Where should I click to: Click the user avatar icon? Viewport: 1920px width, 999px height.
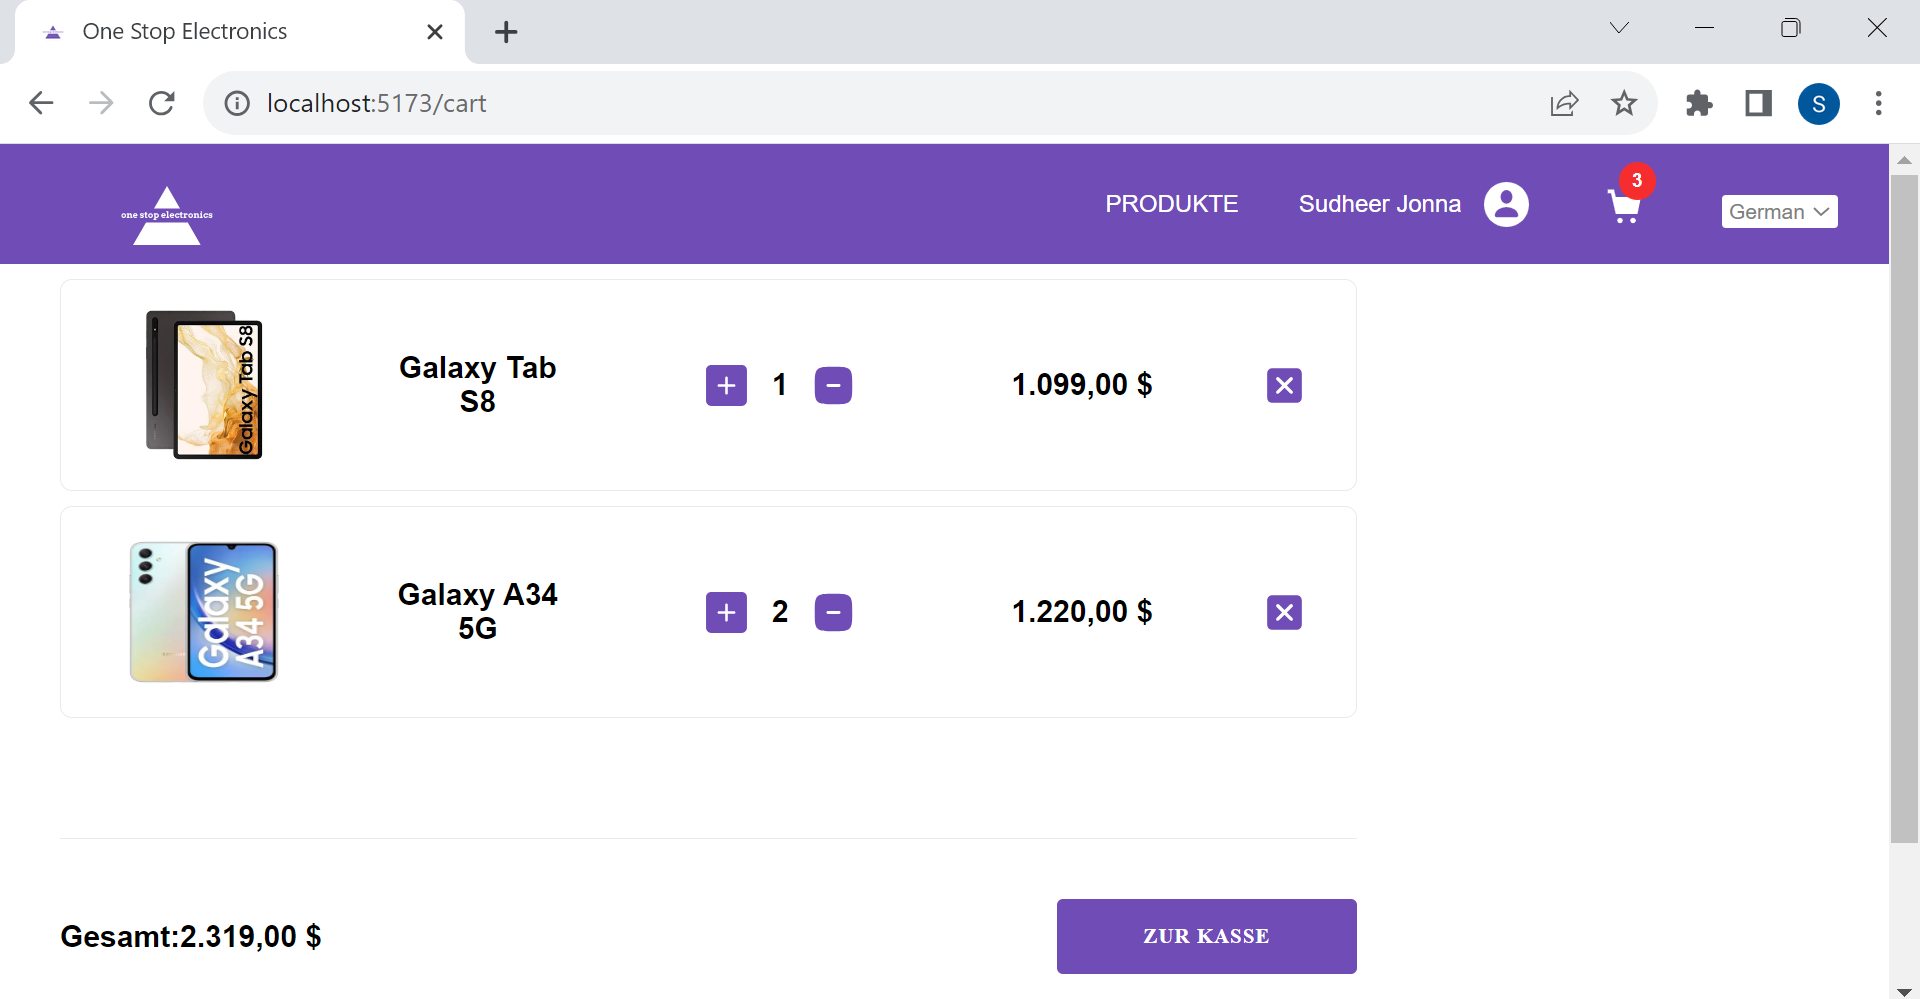click(1506, 205)
